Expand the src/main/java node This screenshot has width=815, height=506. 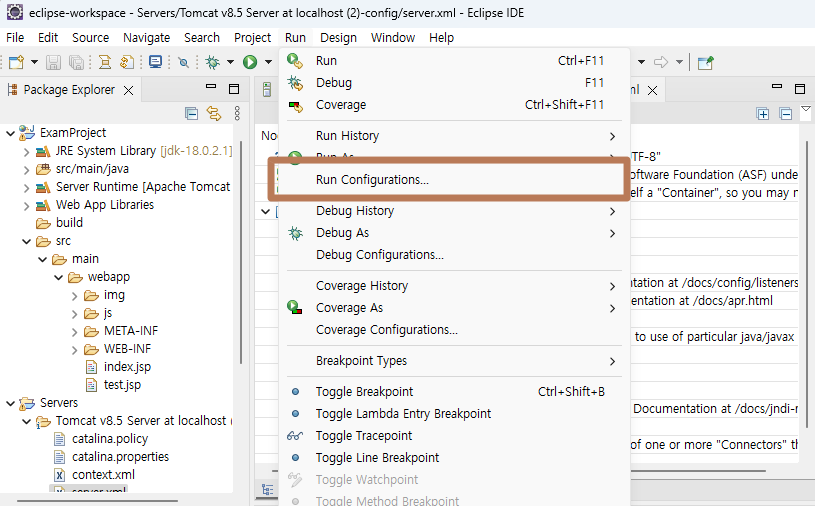(27, 170)
